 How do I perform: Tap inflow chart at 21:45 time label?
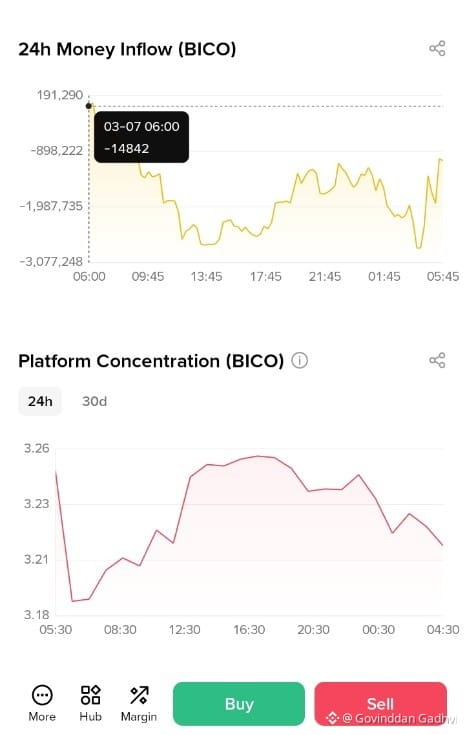click(x=325, y=277)
